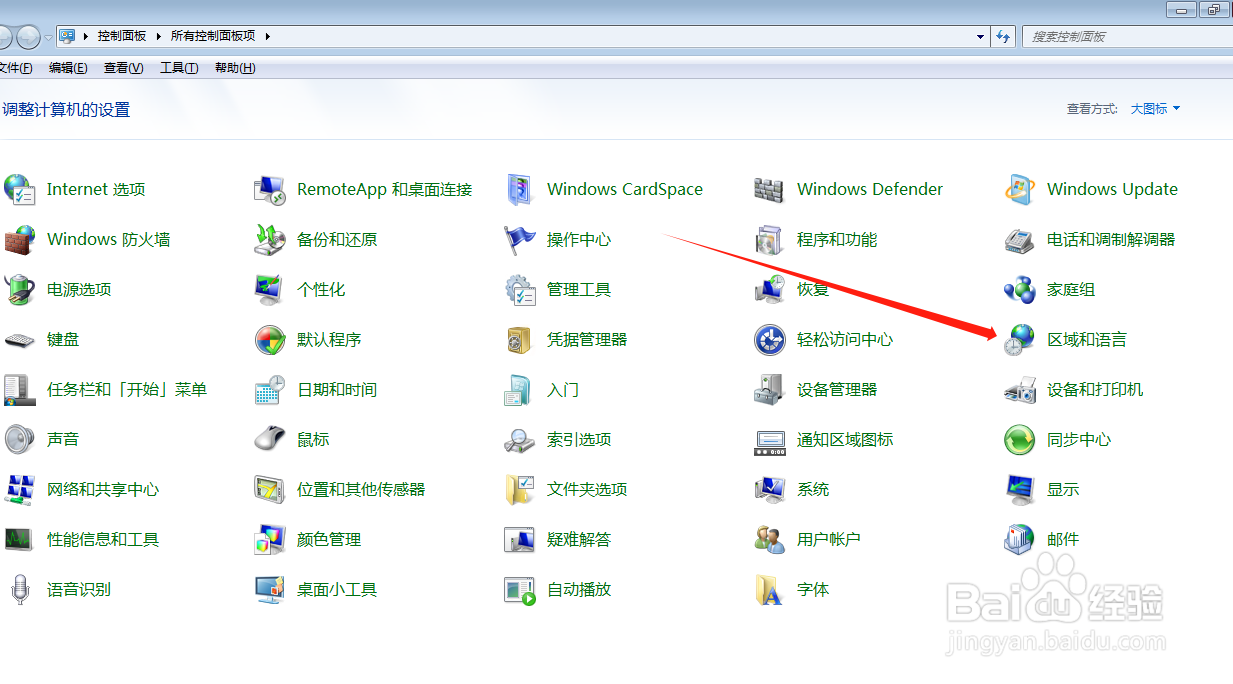The width and height of the screenshot is (1233, 684).
Task: Open the 网络和共享中心 icon
Action: [19, 489]
